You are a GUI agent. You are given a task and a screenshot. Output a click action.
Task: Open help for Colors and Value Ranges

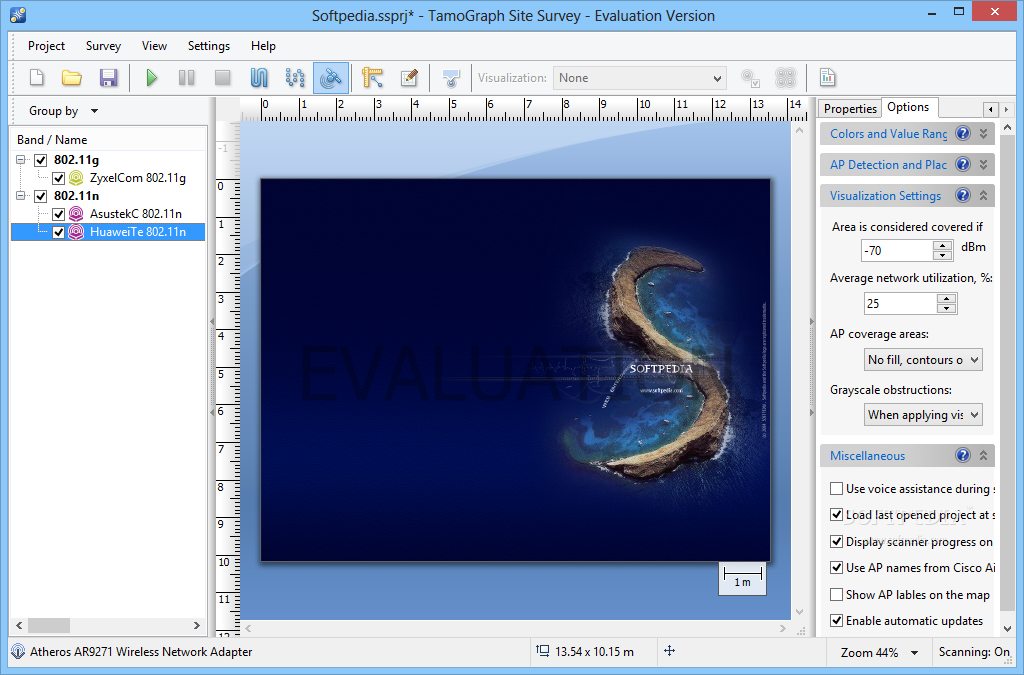[963, 133]
